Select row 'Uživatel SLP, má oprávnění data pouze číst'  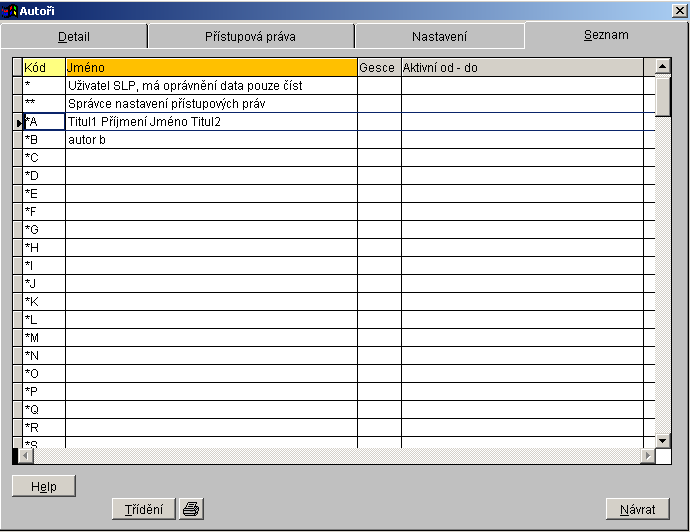tap(185, 86)
